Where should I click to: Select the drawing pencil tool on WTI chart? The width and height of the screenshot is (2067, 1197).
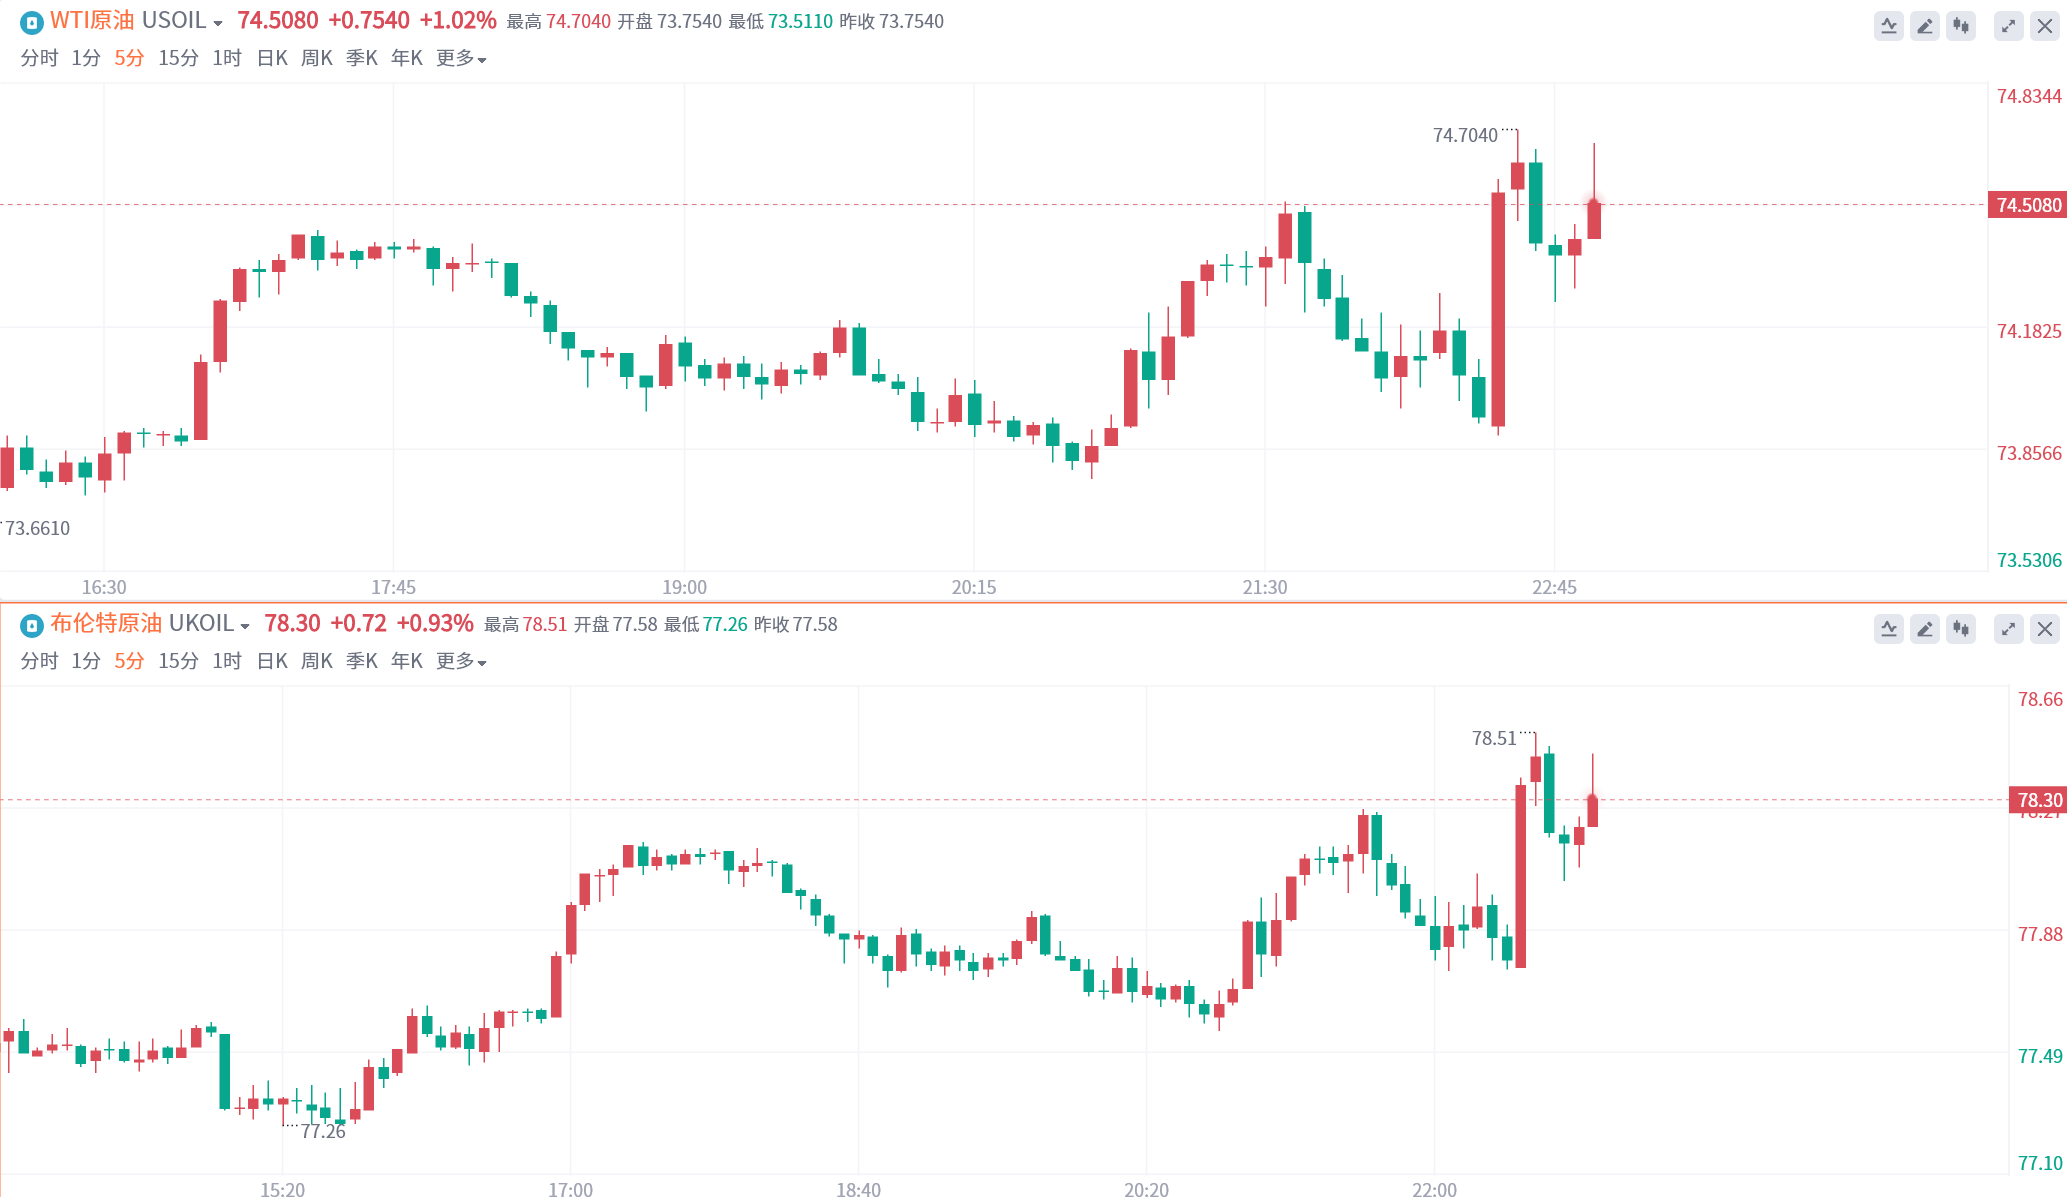coord(1924,26)
